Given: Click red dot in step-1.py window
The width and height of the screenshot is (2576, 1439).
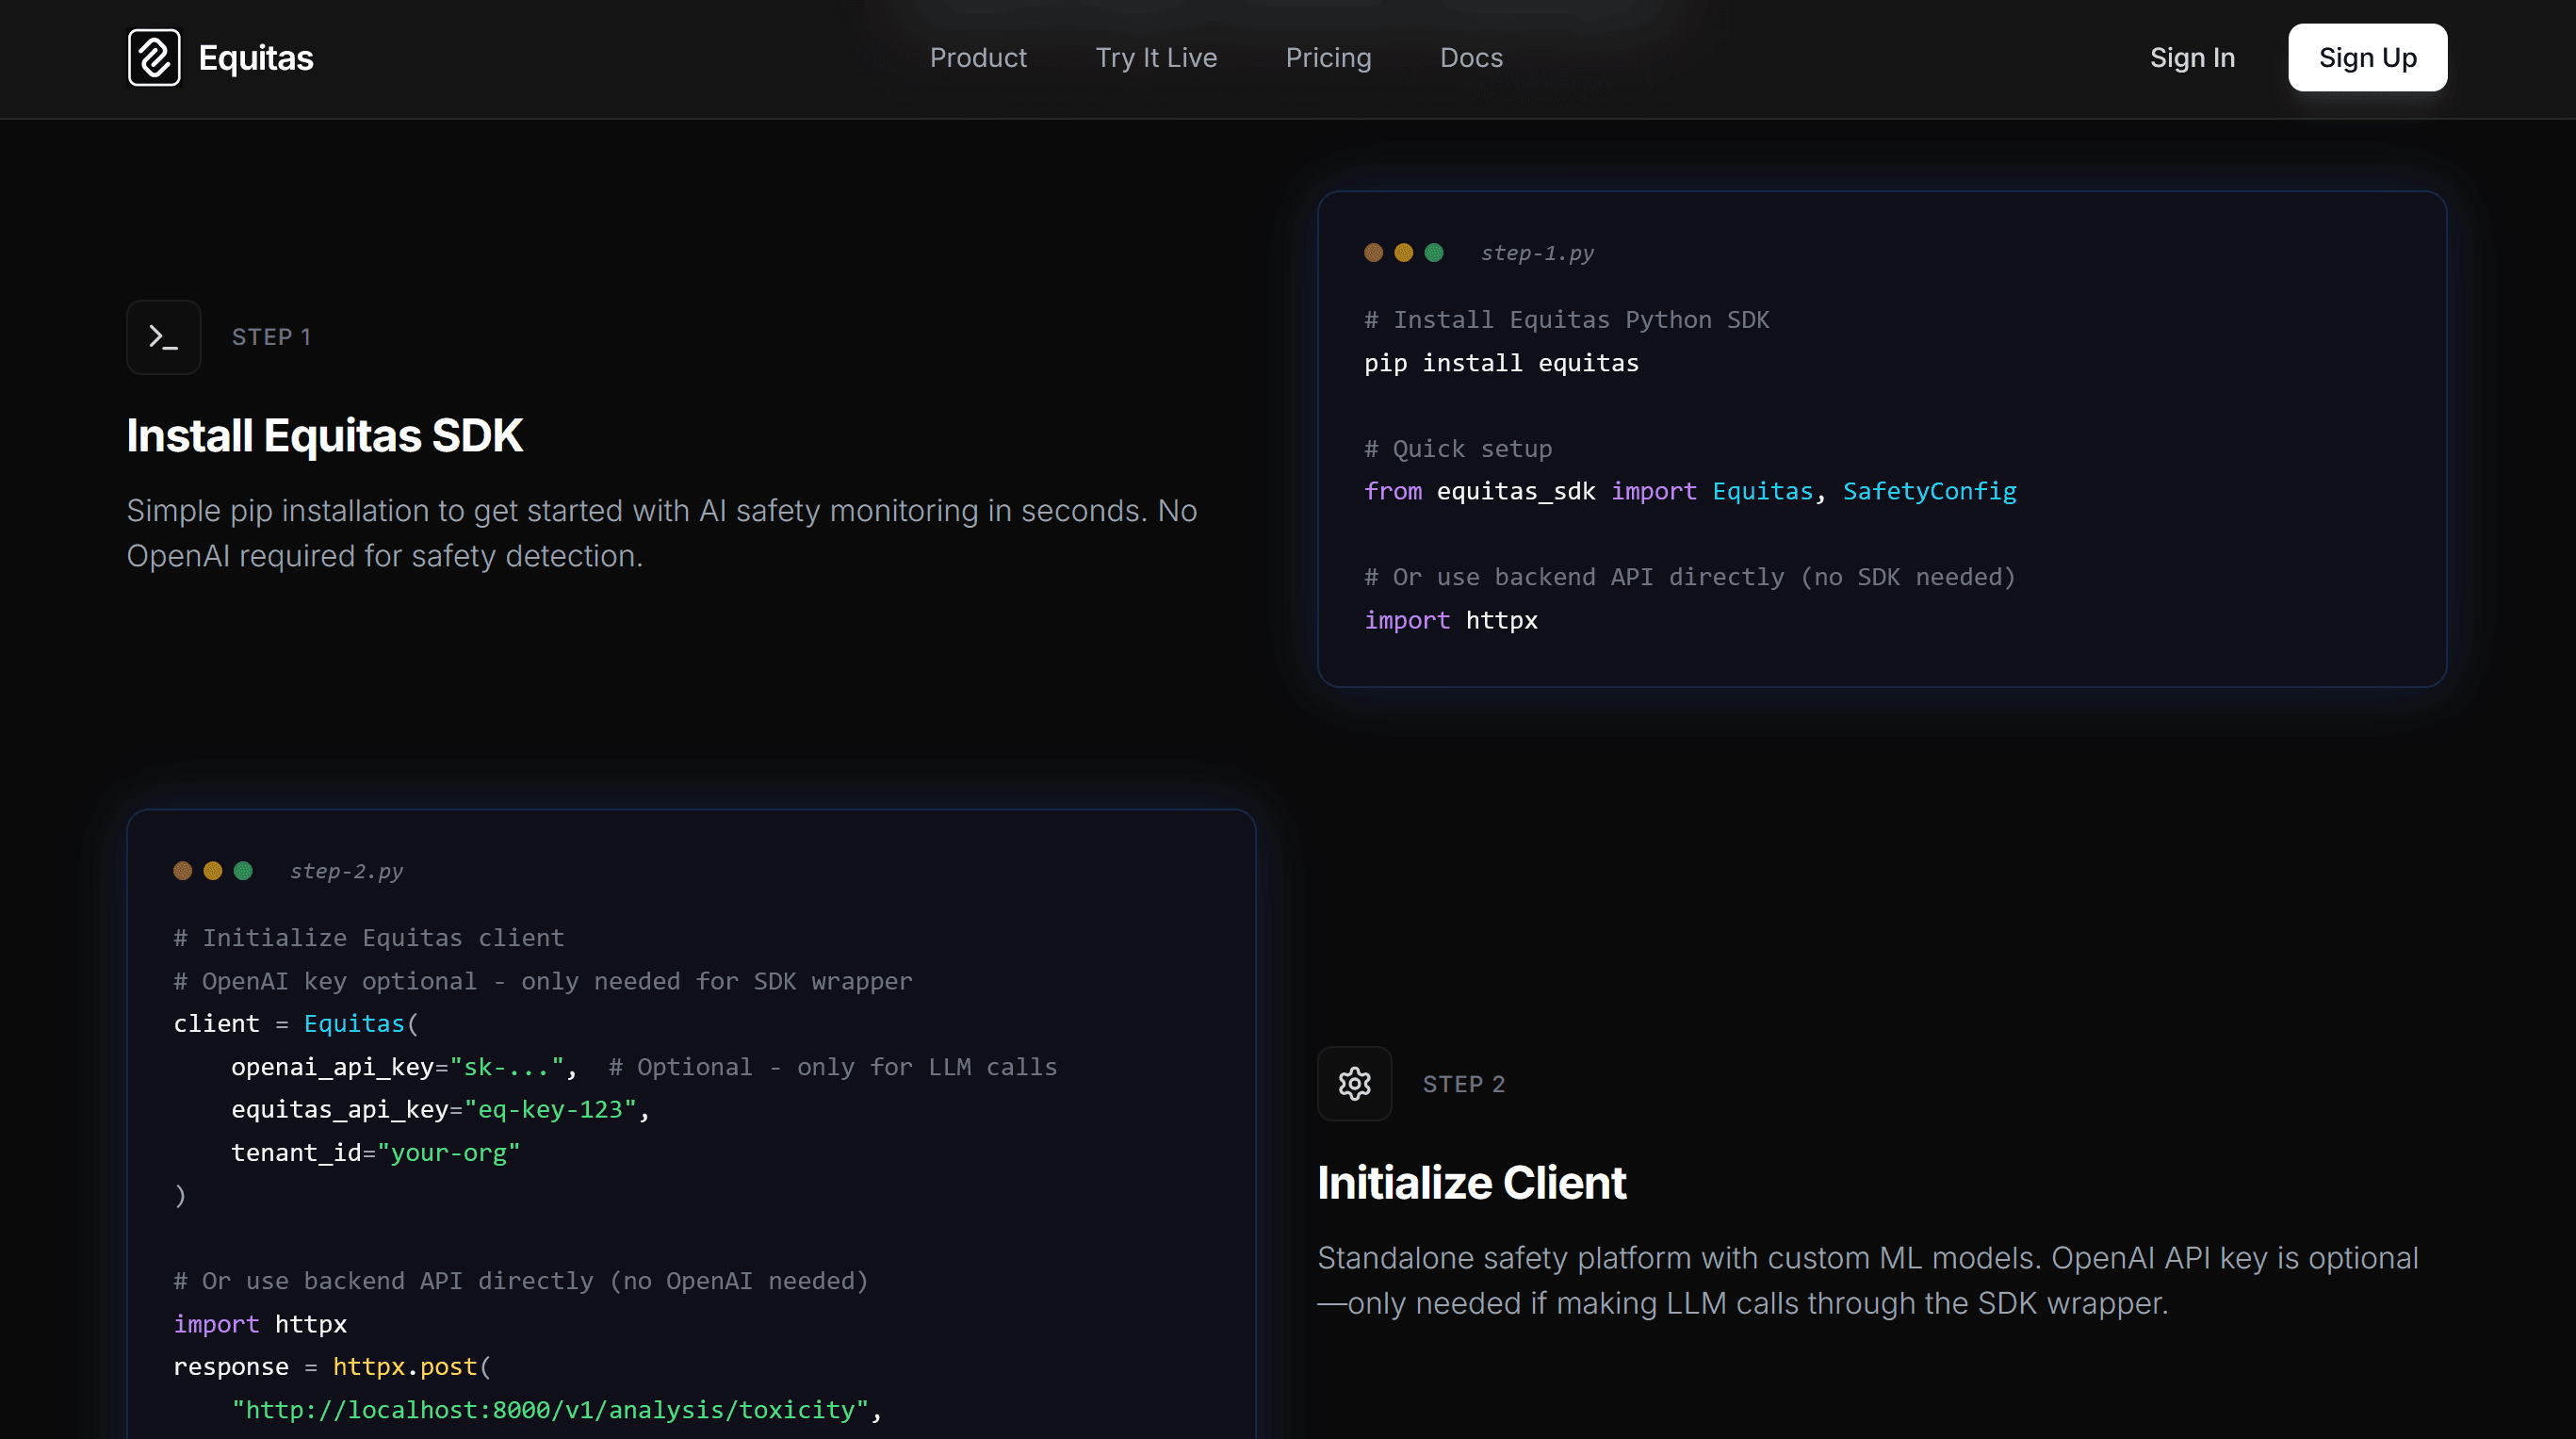Looking at the screenshot, I should click(1373, 253).
